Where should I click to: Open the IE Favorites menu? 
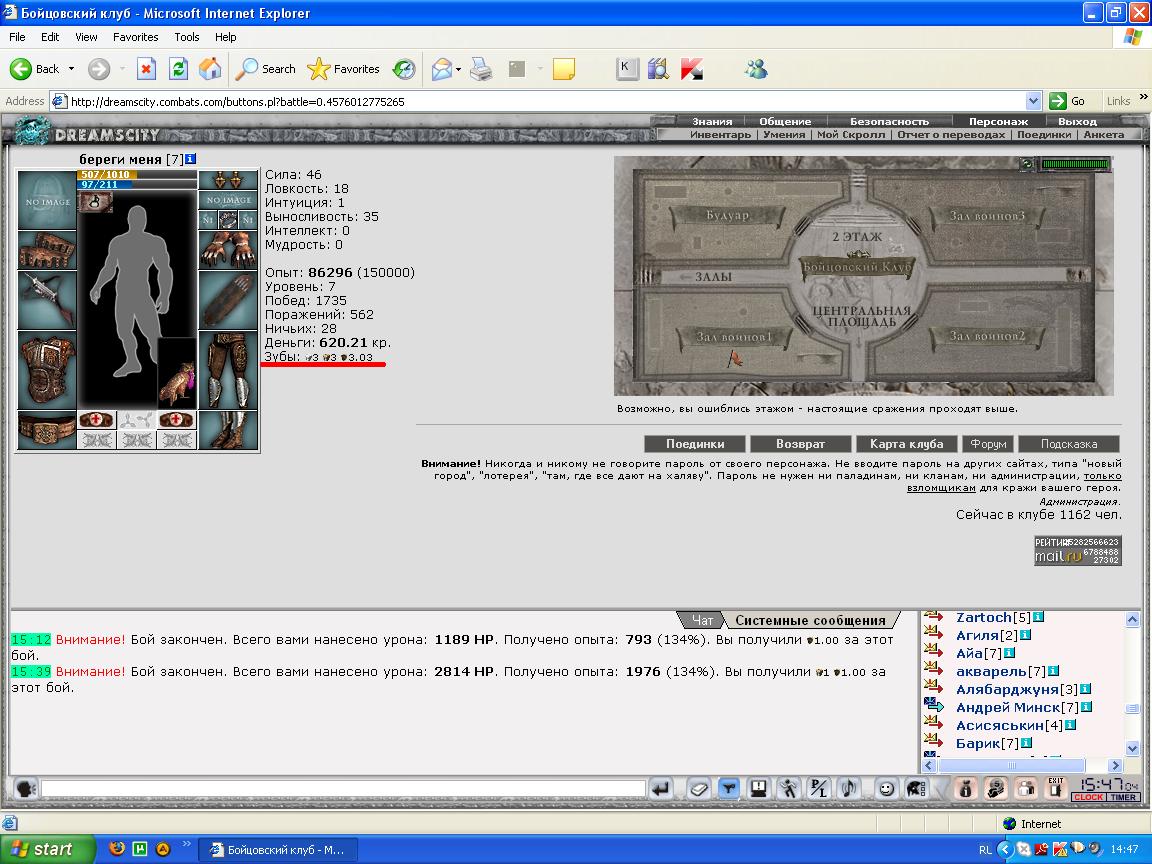click(135, 37)
